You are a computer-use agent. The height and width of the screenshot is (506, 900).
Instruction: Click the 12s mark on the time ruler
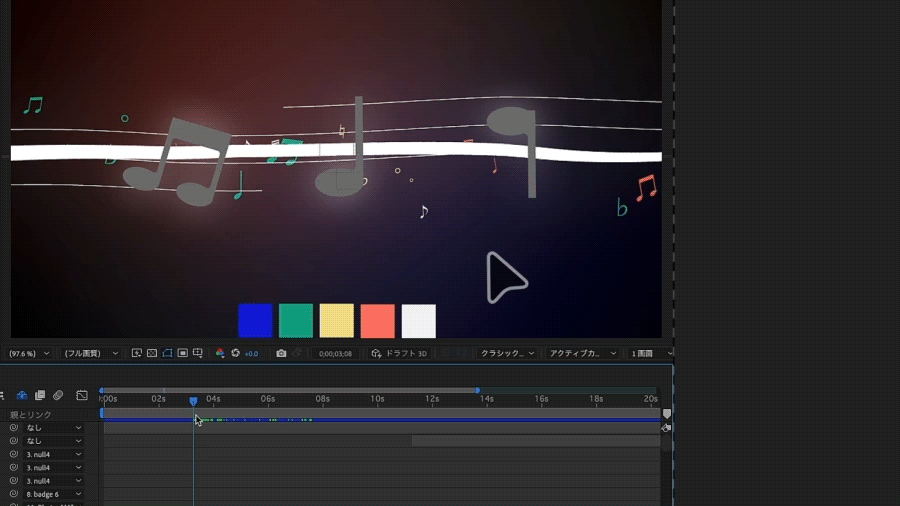[432, 399]
